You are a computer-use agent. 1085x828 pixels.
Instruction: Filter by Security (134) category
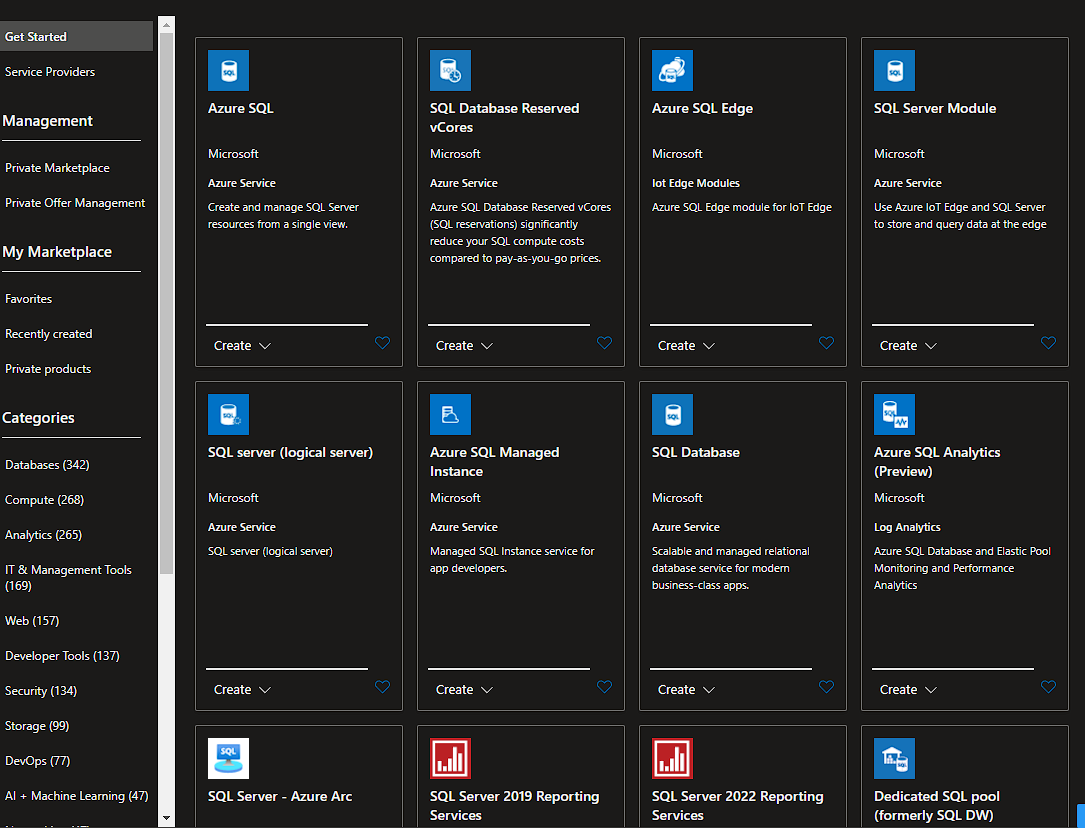click(41, 690)
